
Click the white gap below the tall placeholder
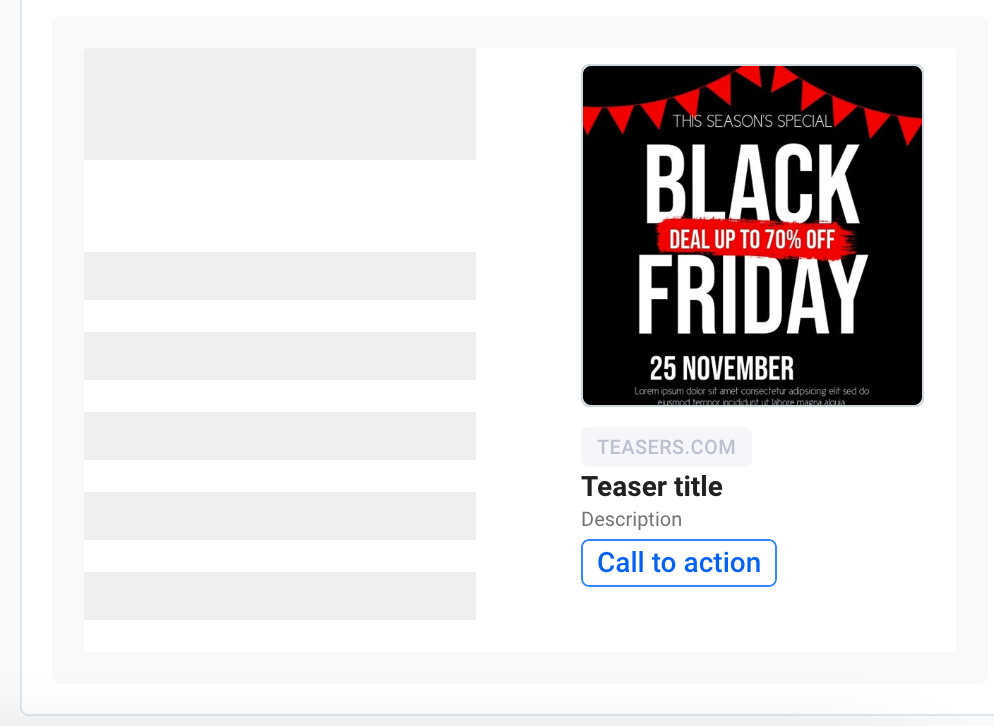click(280, 205)
